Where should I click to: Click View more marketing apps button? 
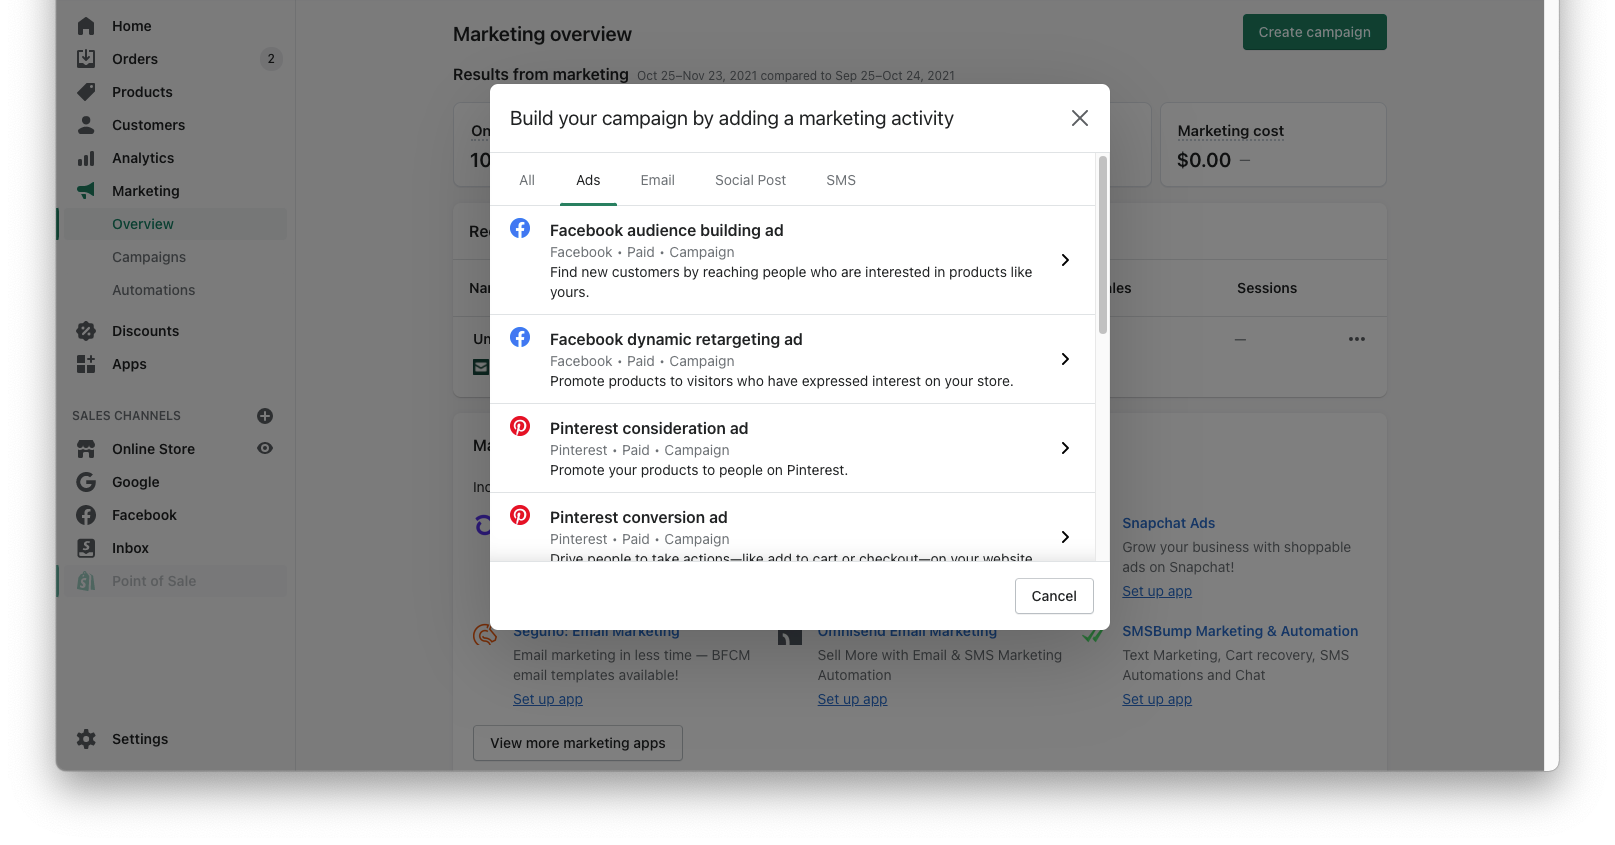pyautogui.click(x=578, y=743)
